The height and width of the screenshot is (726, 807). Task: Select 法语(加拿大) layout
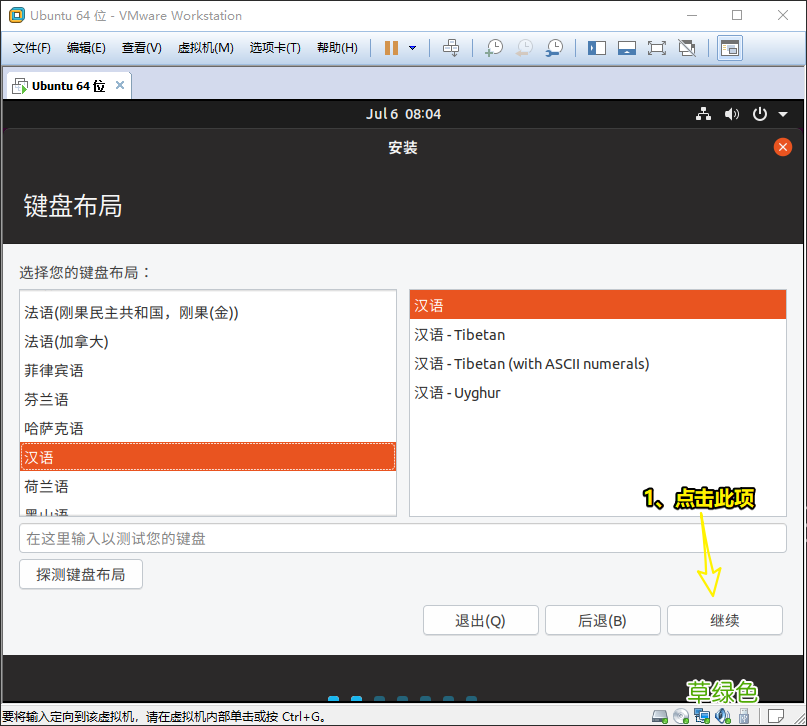click(208, 342)
